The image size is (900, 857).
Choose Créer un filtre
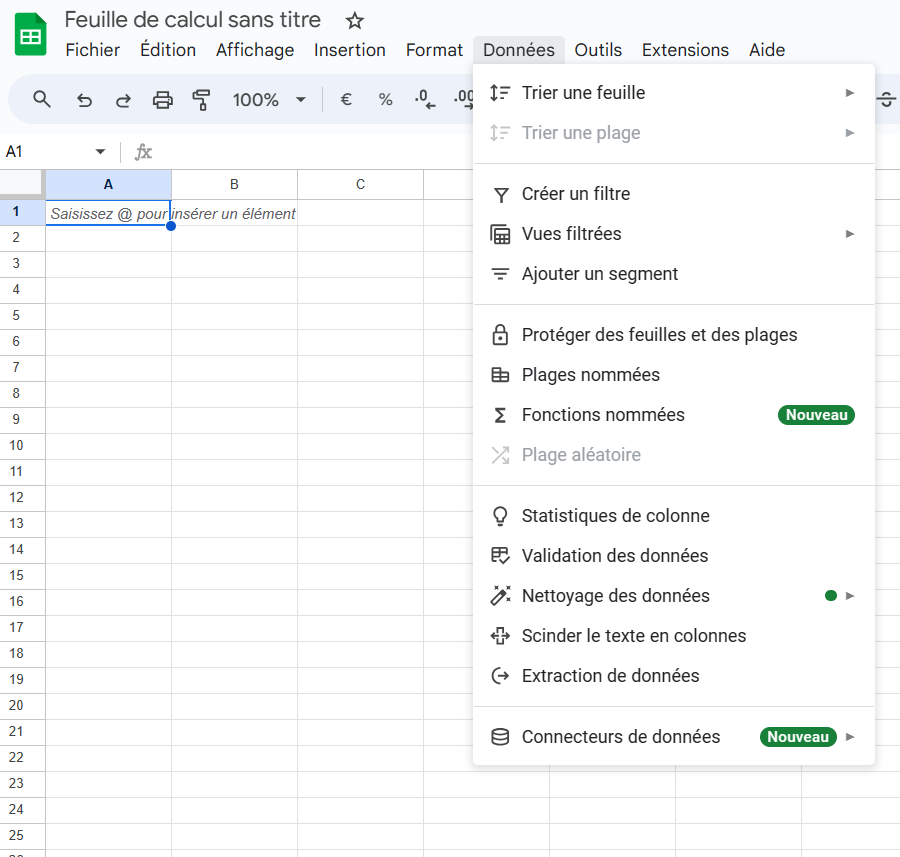pyautogui.click(x=674, y=194)
